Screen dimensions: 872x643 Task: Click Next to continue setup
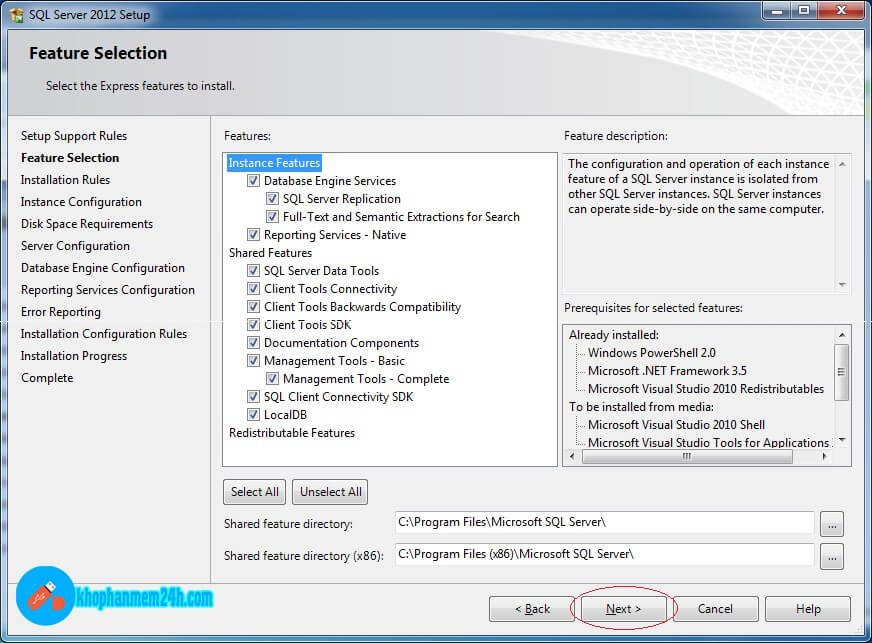click(623, 609)
